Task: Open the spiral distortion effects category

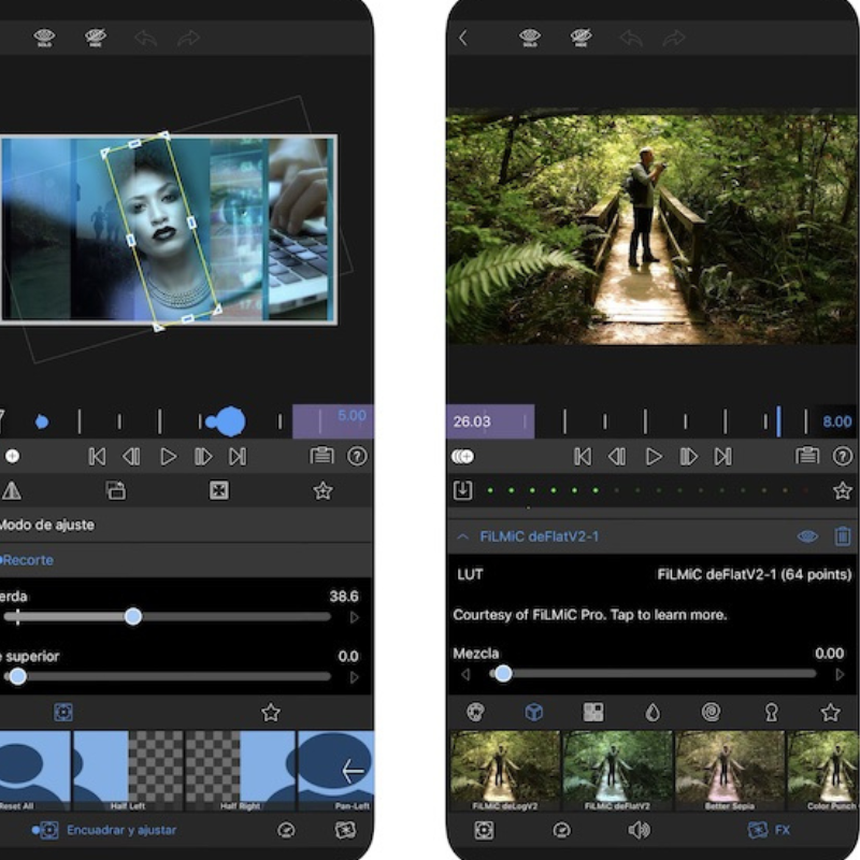Action: 711,712
